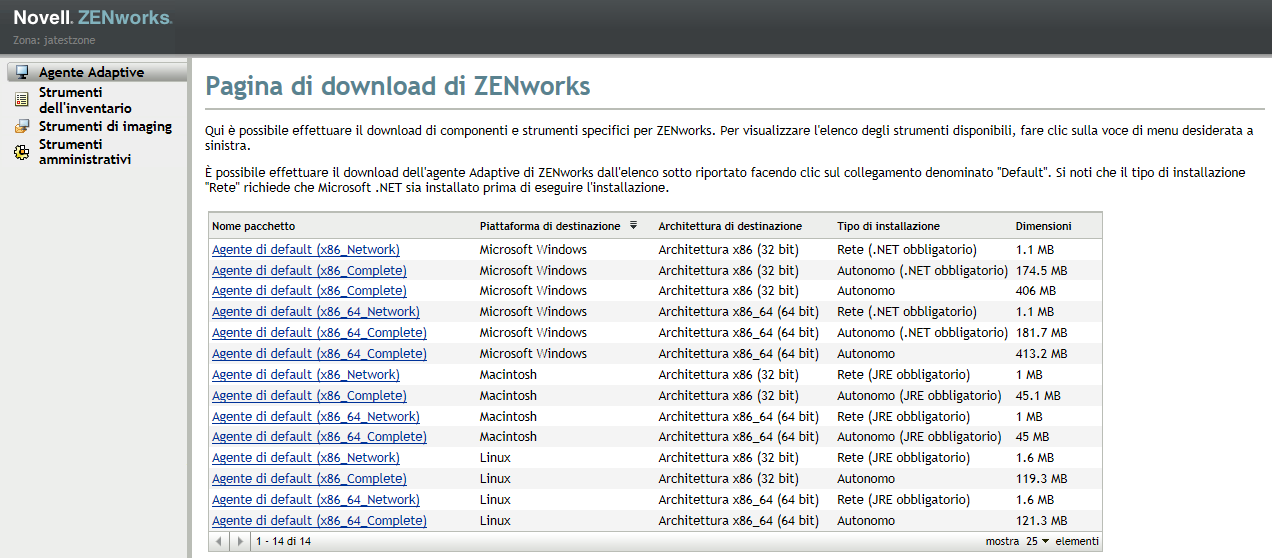
Task: Click the sort icon beside Piattaforma di destinazione
Action: (x=633, y=225)
